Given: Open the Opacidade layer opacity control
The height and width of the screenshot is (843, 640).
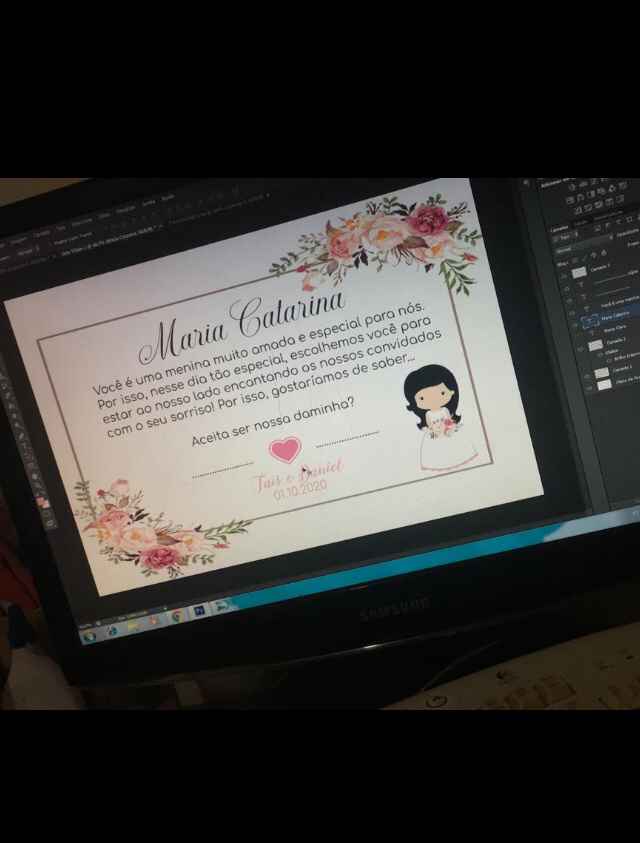Looking at the screenshot, I should tap(627, 232).
